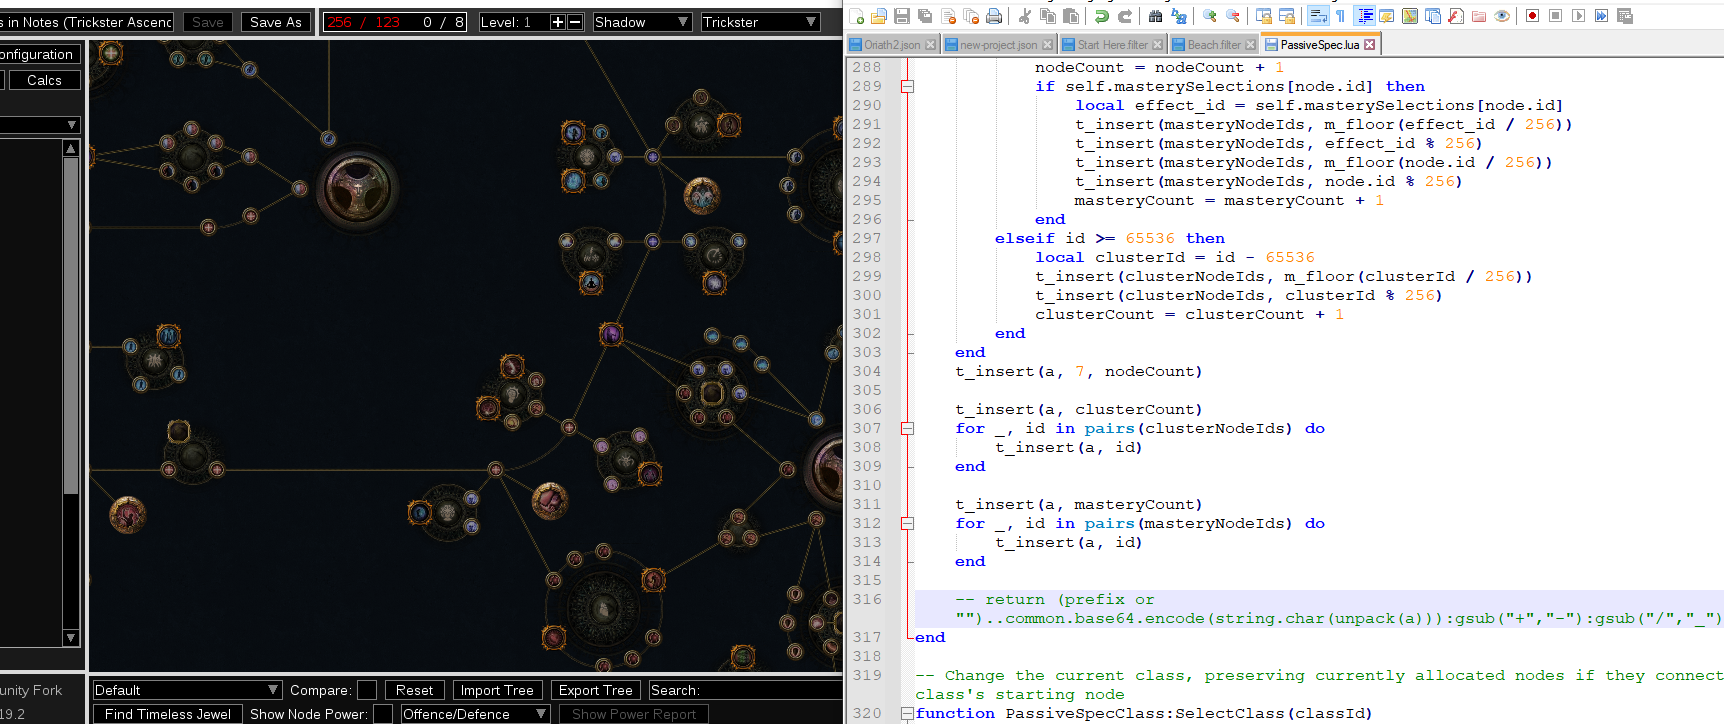Open file icon in Notepad++ toolbar

(878, 16)
